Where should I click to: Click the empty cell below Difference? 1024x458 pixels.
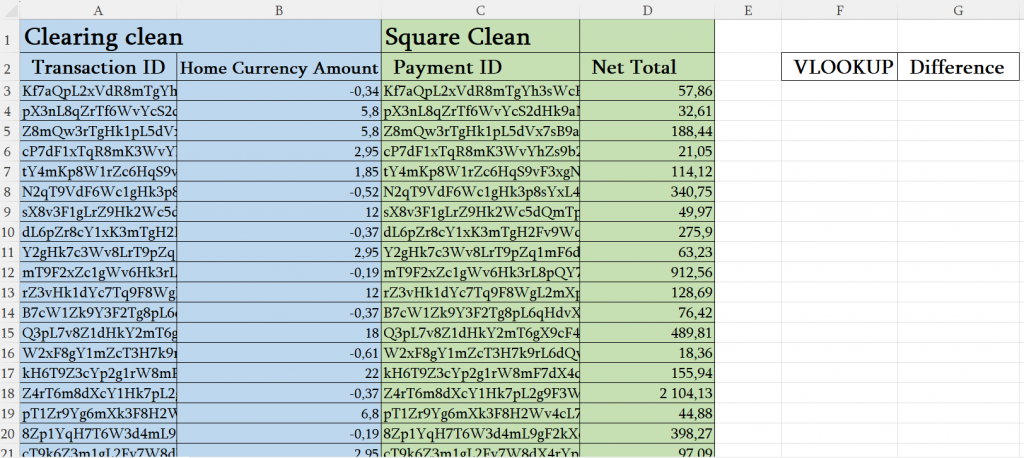click(957, 91)
